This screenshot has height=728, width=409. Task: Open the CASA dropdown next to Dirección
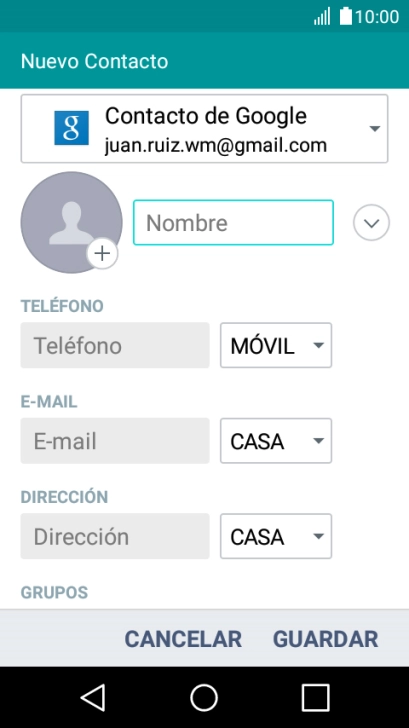(x=276, y=536)
